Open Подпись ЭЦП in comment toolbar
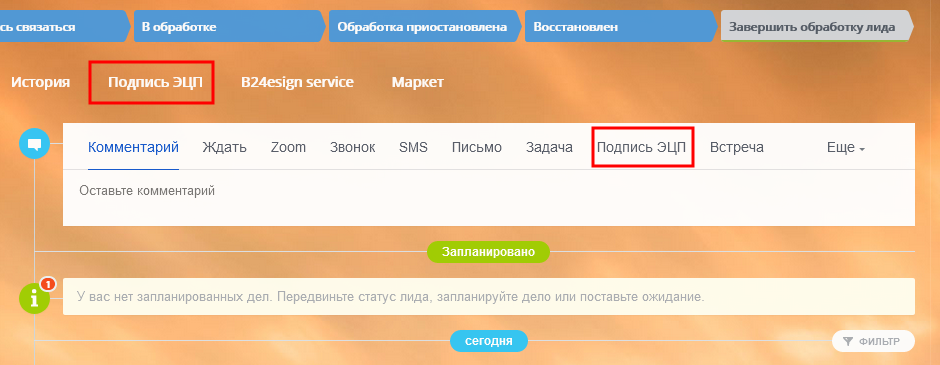Screen dimensions: 940x365 coord(641,147)
